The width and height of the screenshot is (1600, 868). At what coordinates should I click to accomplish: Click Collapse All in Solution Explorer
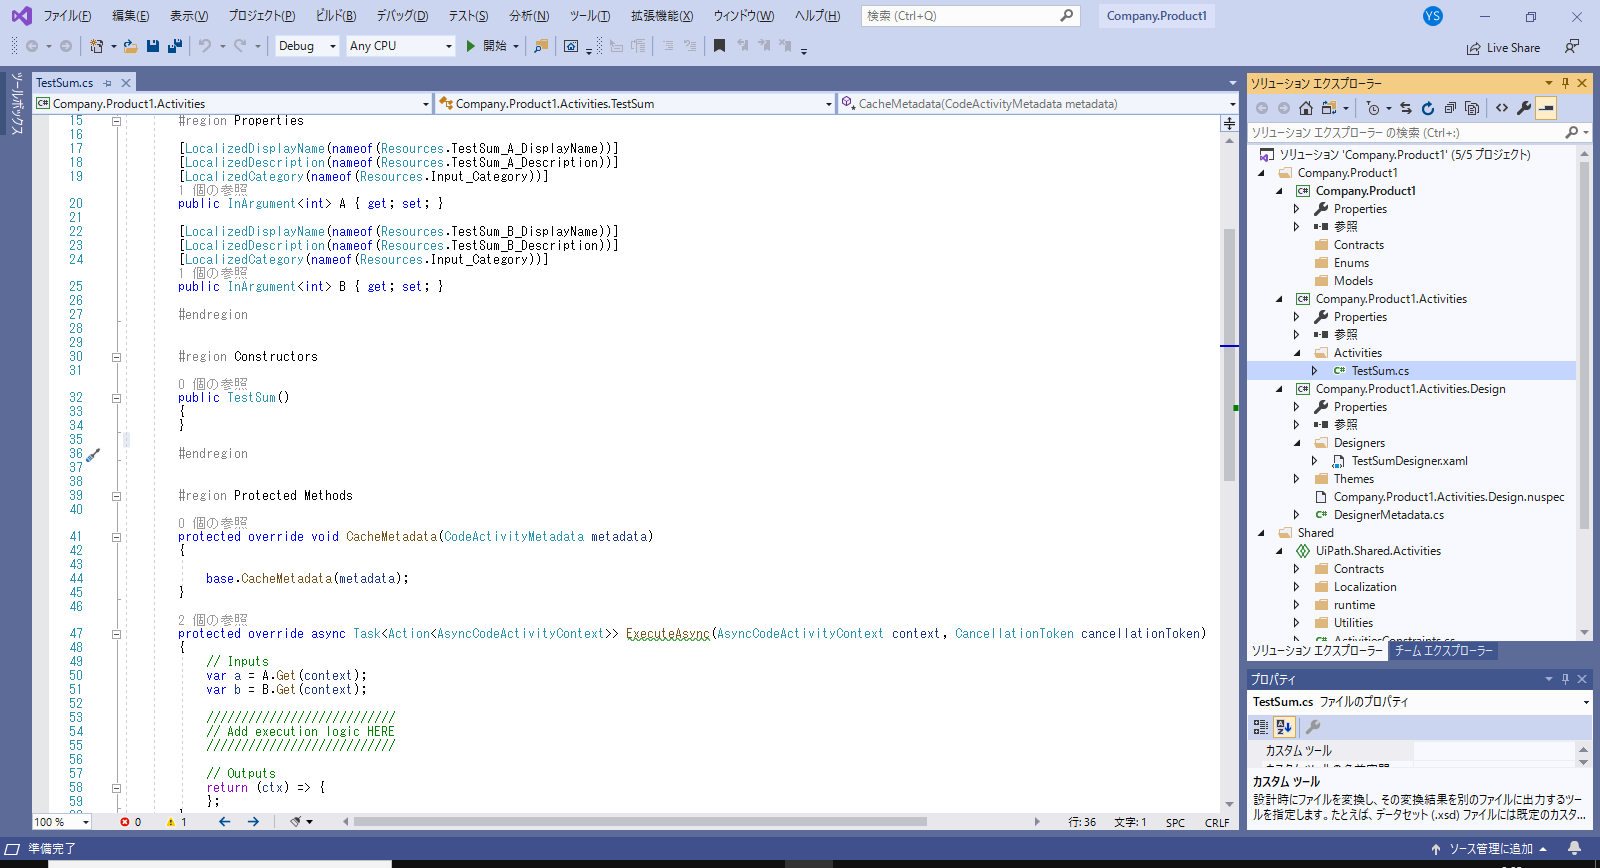tap(1450, 108)
